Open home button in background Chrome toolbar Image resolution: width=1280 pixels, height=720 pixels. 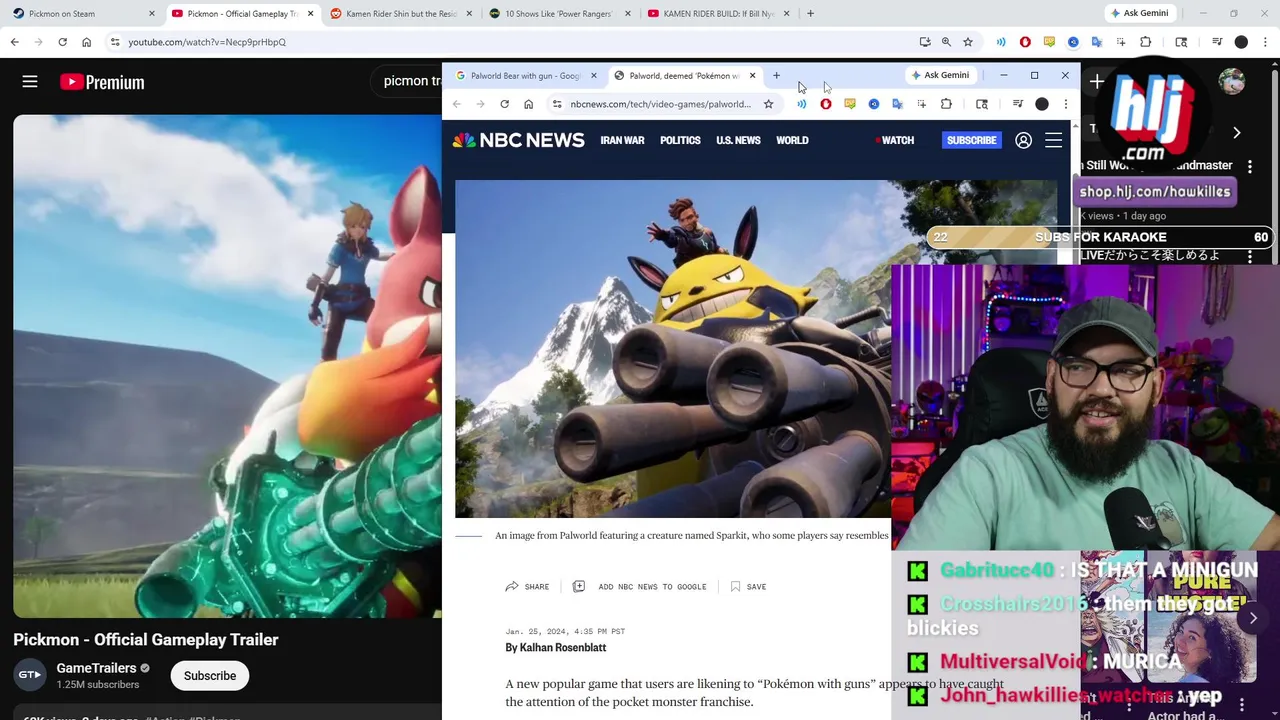[86, 42]
